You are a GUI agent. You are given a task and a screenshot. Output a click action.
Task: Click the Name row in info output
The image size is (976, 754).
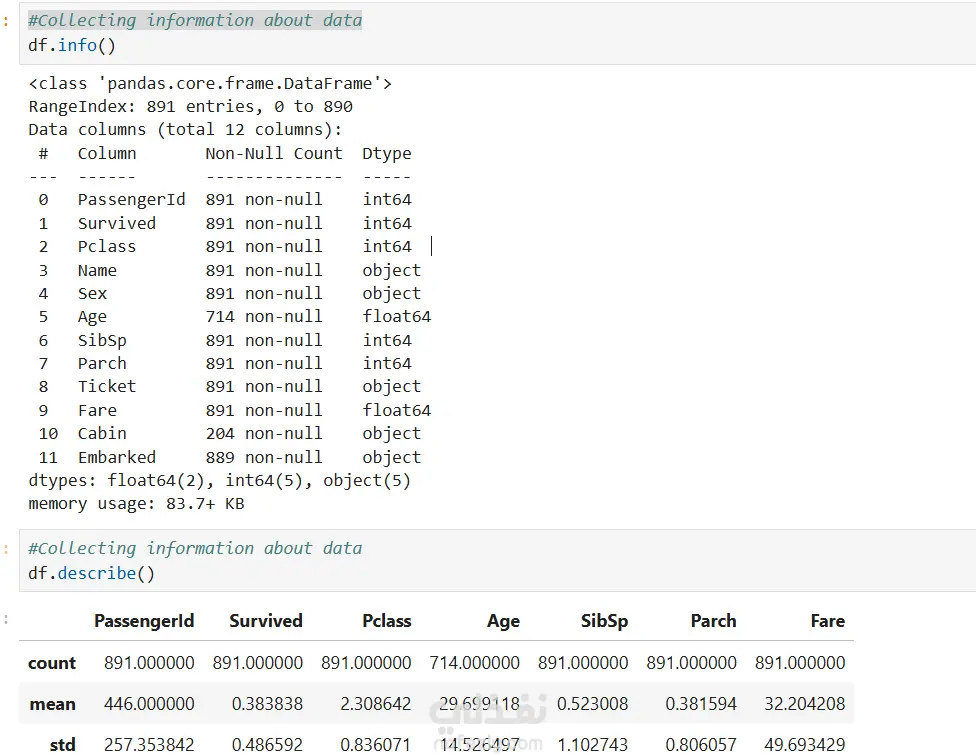pos(230,271)
